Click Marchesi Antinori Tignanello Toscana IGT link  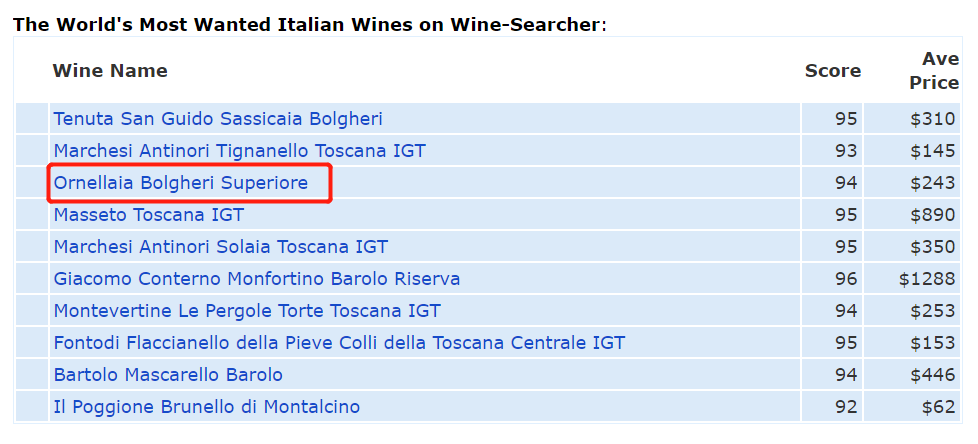click(x=239, y=151)
